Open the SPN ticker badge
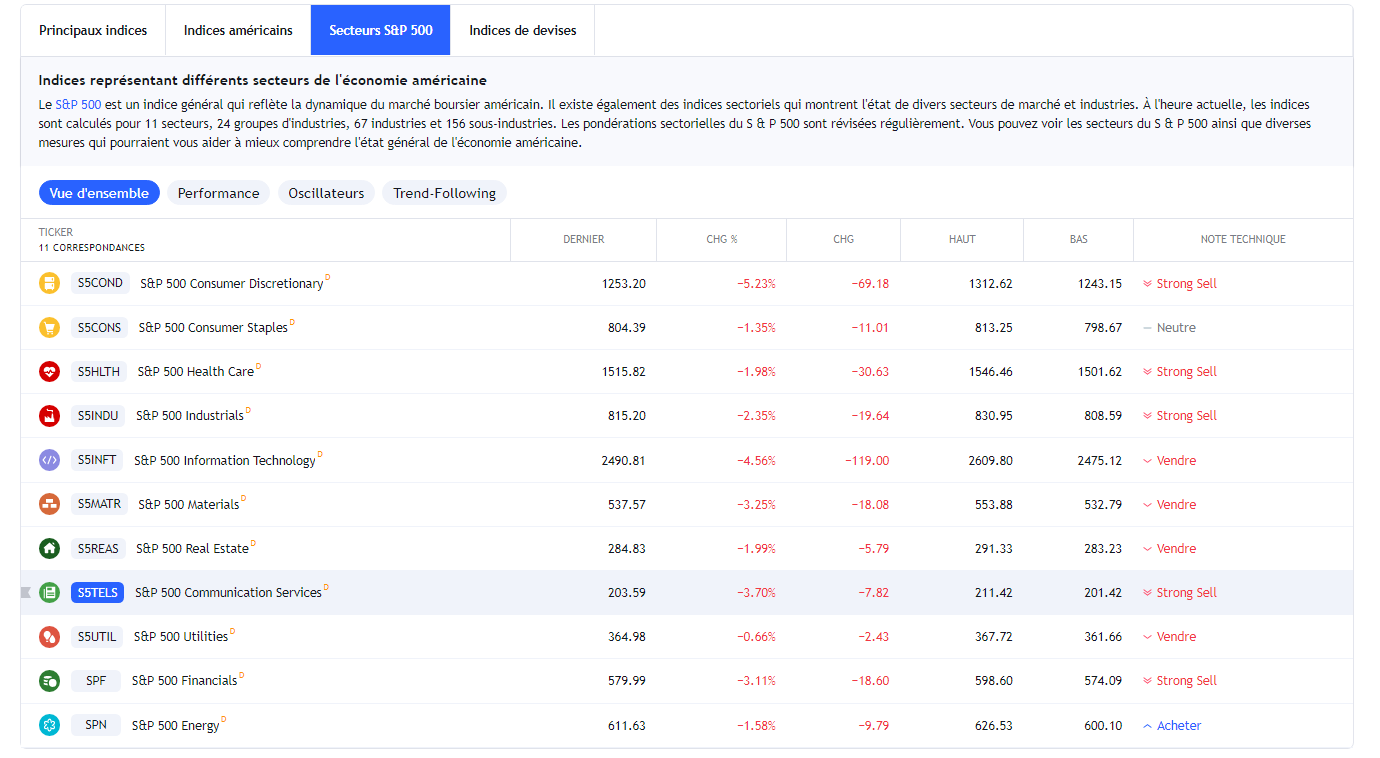Screen dimensions: 1380x758 96,725
